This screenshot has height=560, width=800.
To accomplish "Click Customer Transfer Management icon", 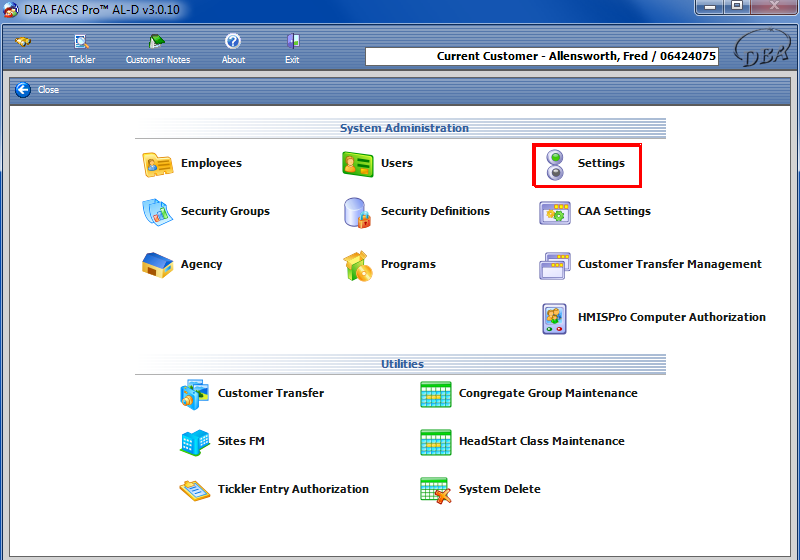I will pyautogui.click(x=555, y=265).
